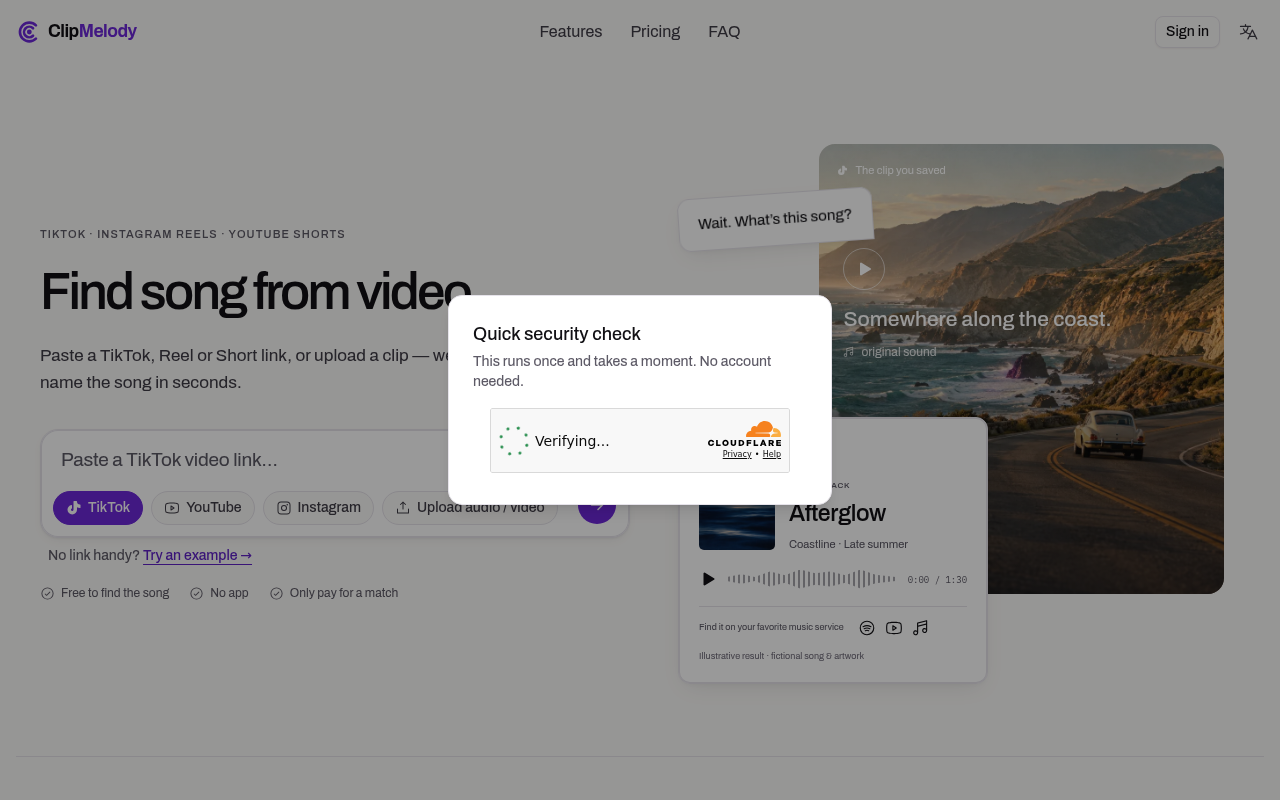Open the Pricing nav item

tap(655, 32)
